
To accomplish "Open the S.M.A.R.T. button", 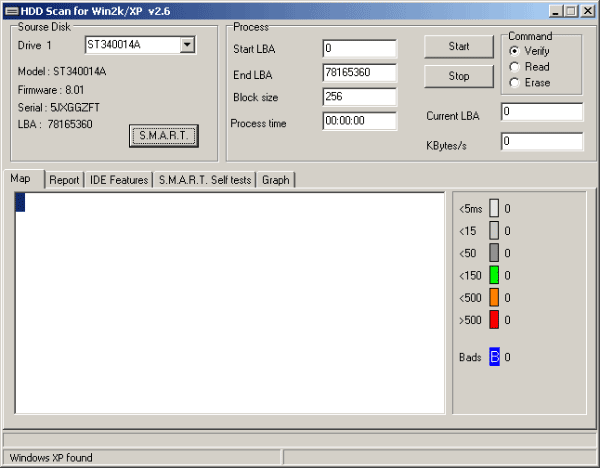I will (164, 135).
